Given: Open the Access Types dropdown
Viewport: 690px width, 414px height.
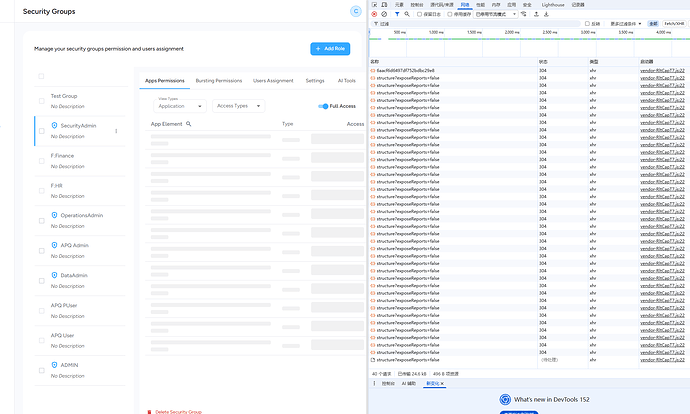Looking at the screenshot, I should (239, 106).
